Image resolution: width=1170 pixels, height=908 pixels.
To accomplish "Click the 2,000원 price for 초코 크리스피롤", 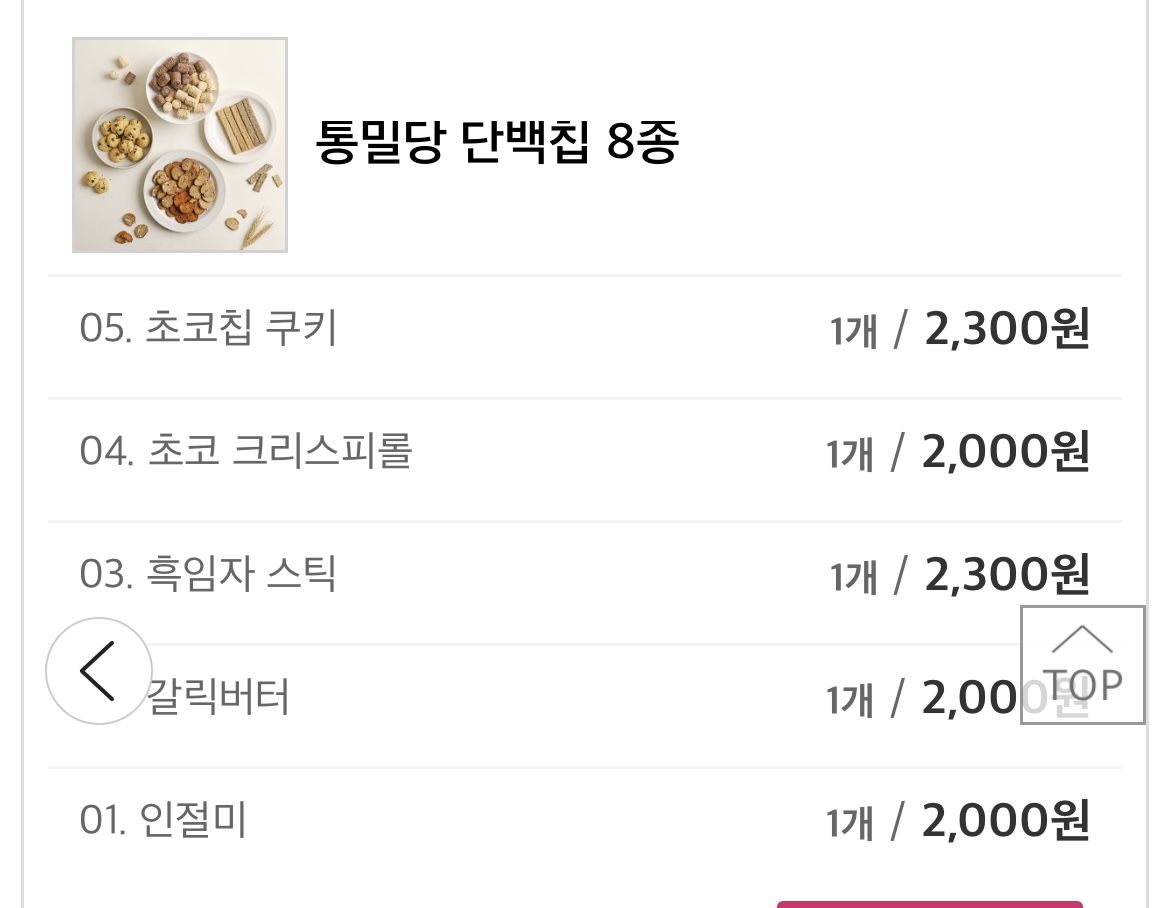I will pos(1004,451).
